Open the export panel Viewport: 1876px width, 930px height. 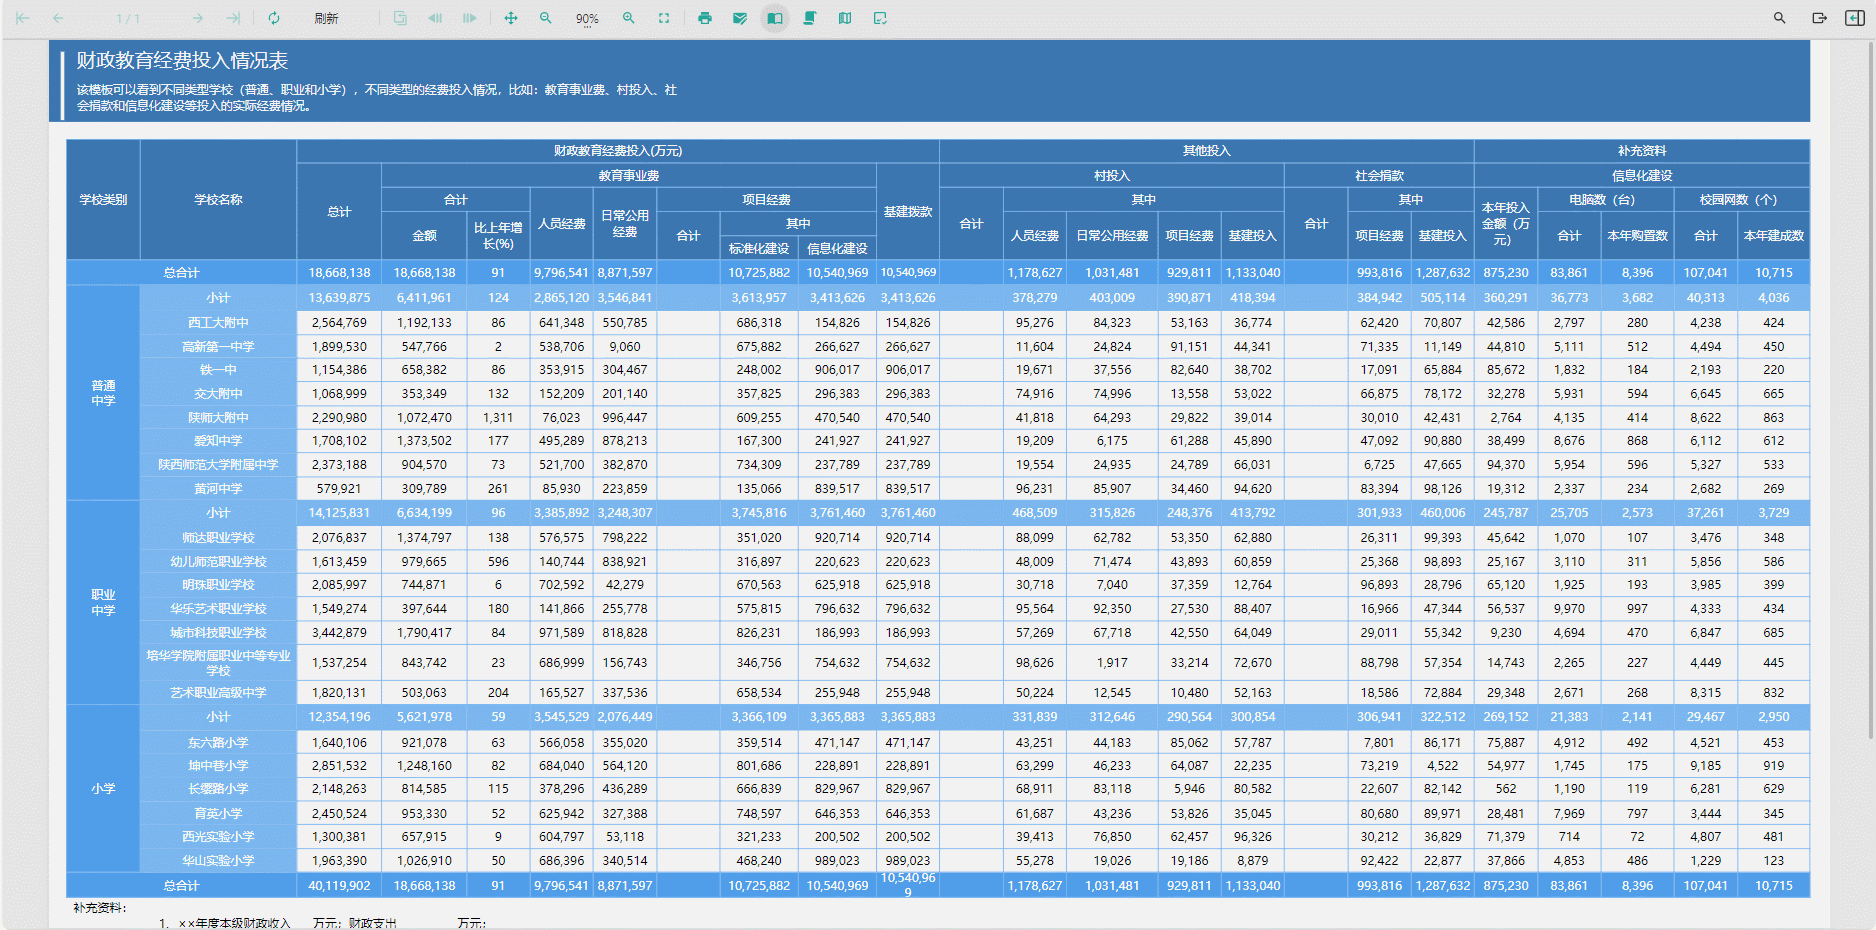click(x=1819, y=18)
